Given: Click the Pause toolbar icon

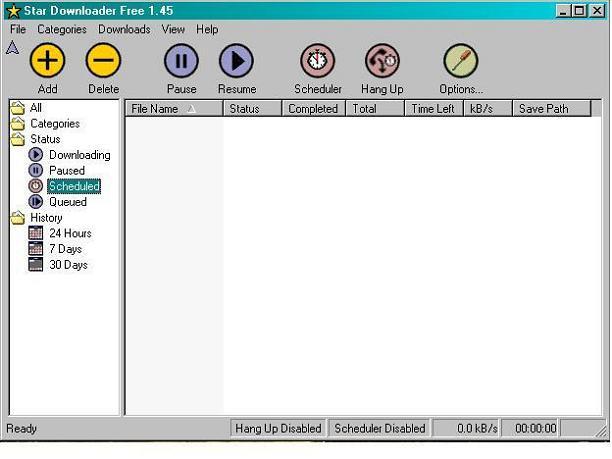Looking at the screenshot, I should [x=181, y=61].
